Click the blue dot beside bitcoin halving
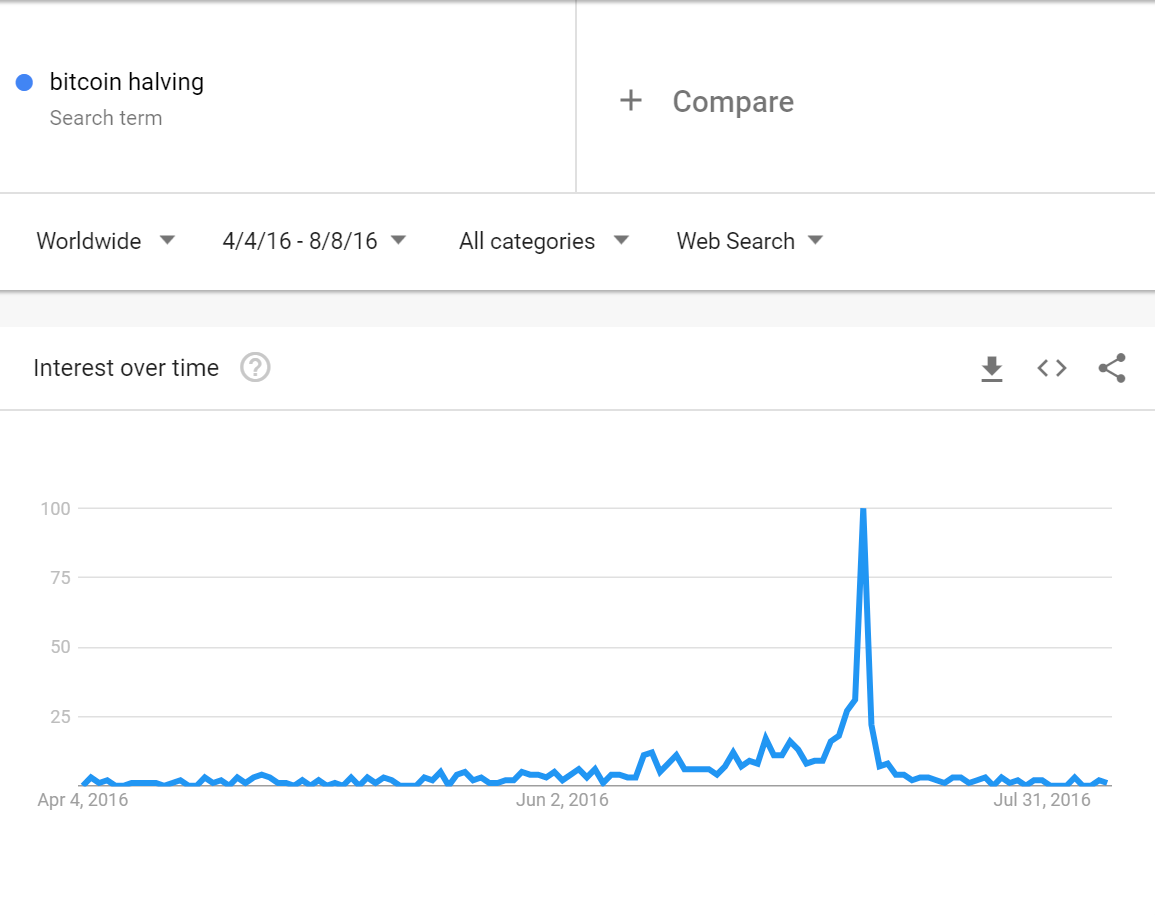 point(24,83)
